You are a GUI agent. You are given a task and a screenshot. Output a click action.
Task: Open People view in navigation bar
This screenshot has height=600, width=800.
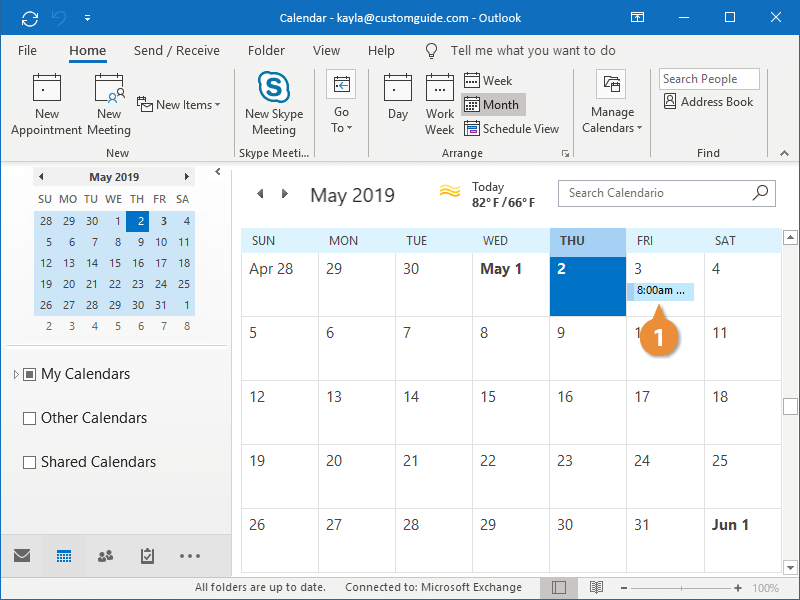105,557
